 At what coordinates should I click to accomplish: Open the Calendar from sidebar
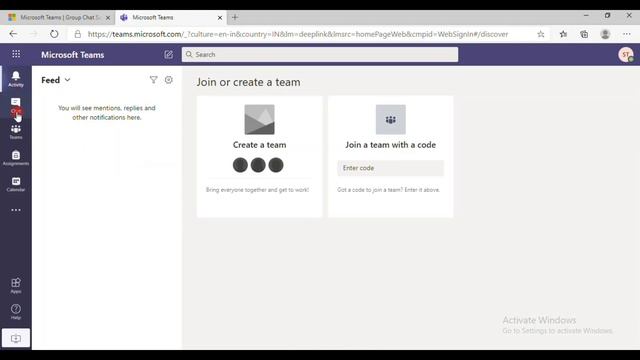(x=16, y=184)
